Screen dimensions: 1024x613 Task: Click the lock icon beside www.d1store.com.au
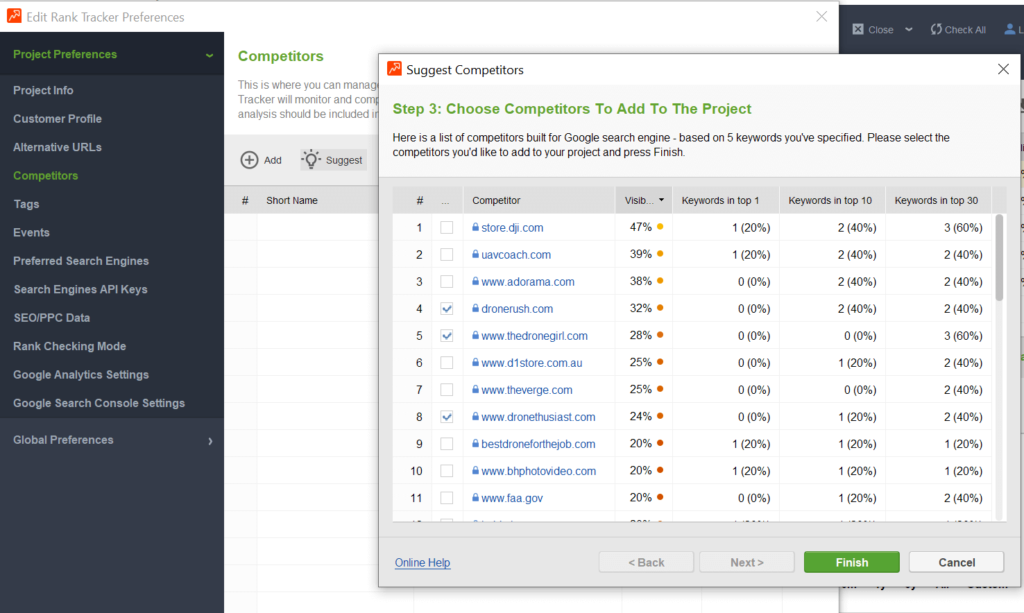[x=475, y=362]
